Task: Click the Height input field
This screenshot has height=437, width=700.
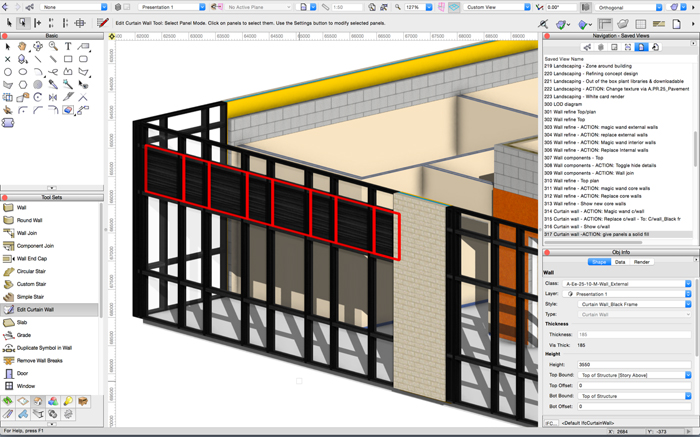Action: pos(633,365)
